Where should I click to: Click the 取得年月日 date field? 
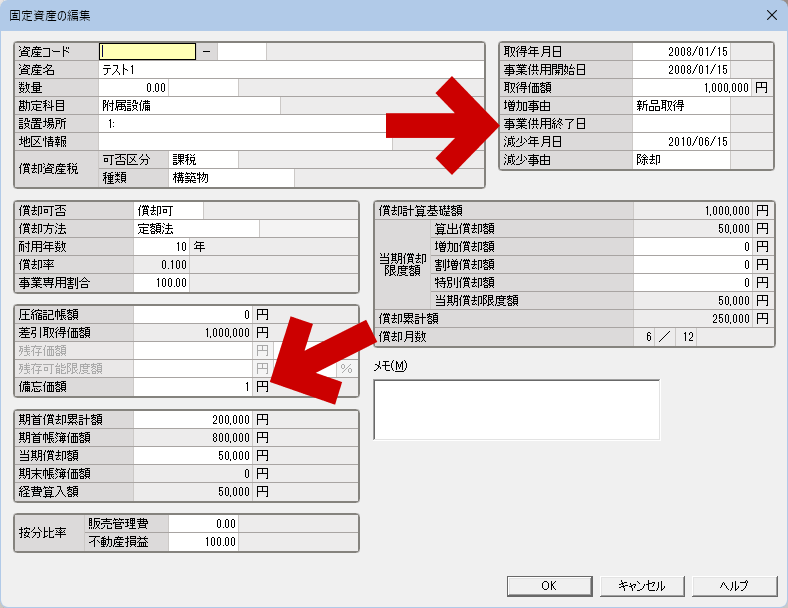tap(682, 51)
